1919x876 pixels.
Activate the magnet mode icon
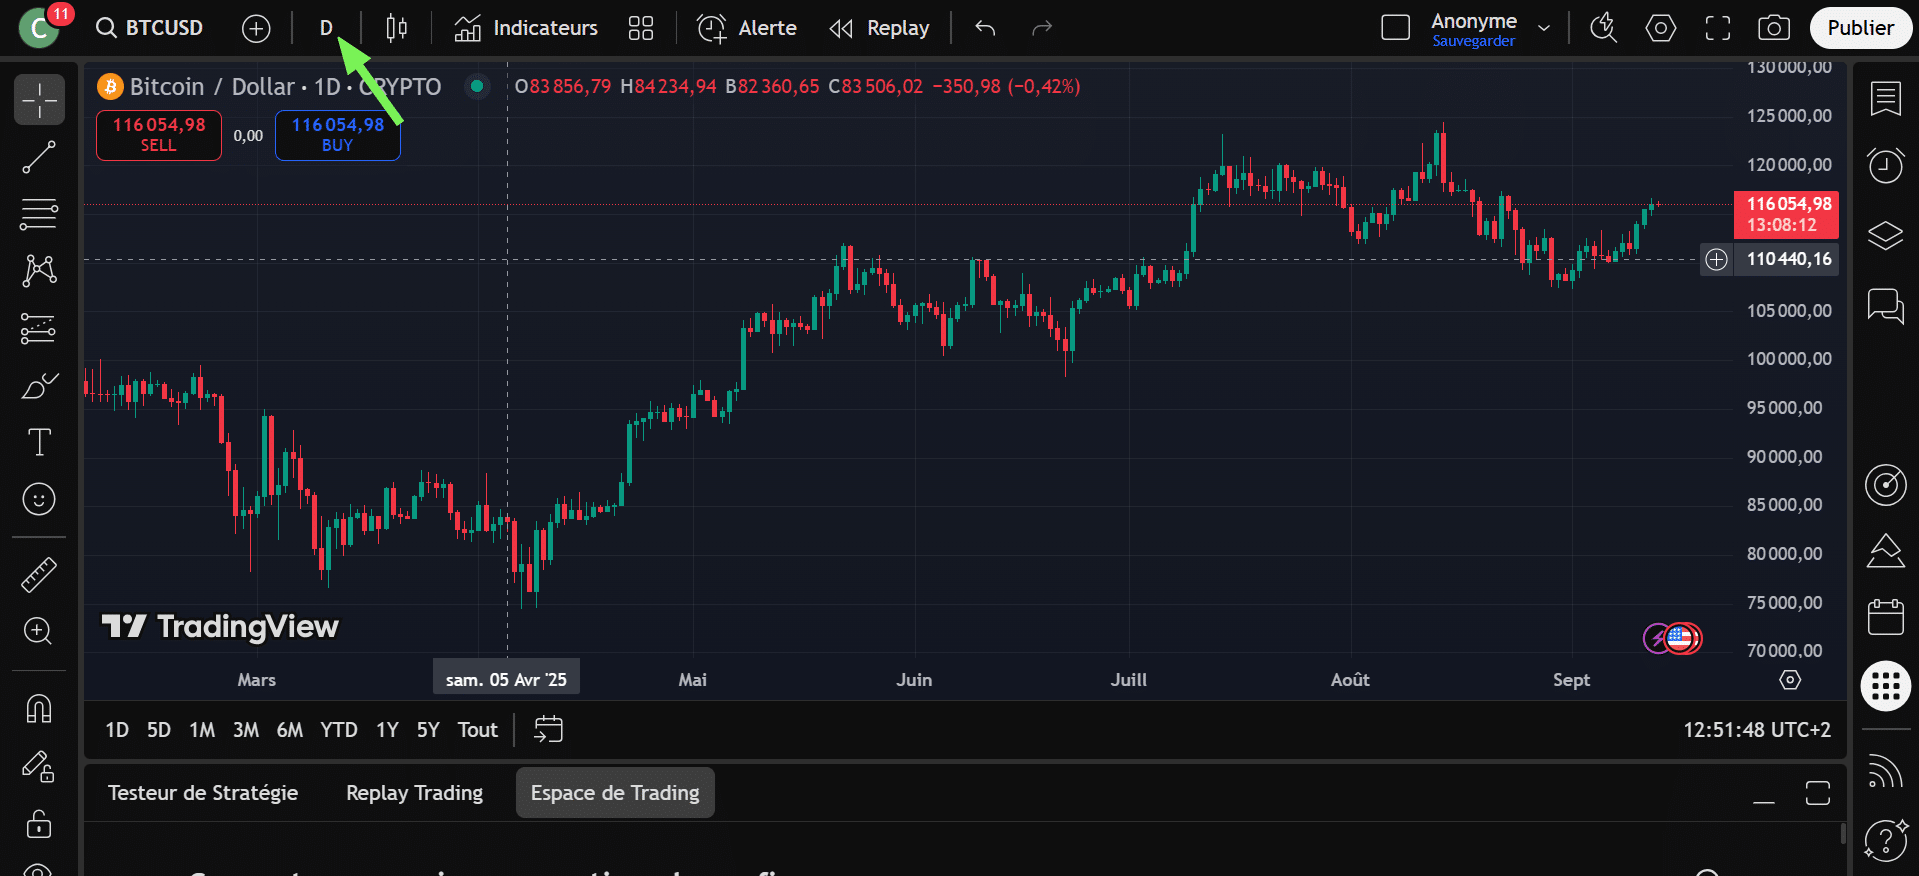tap(39, 709)
